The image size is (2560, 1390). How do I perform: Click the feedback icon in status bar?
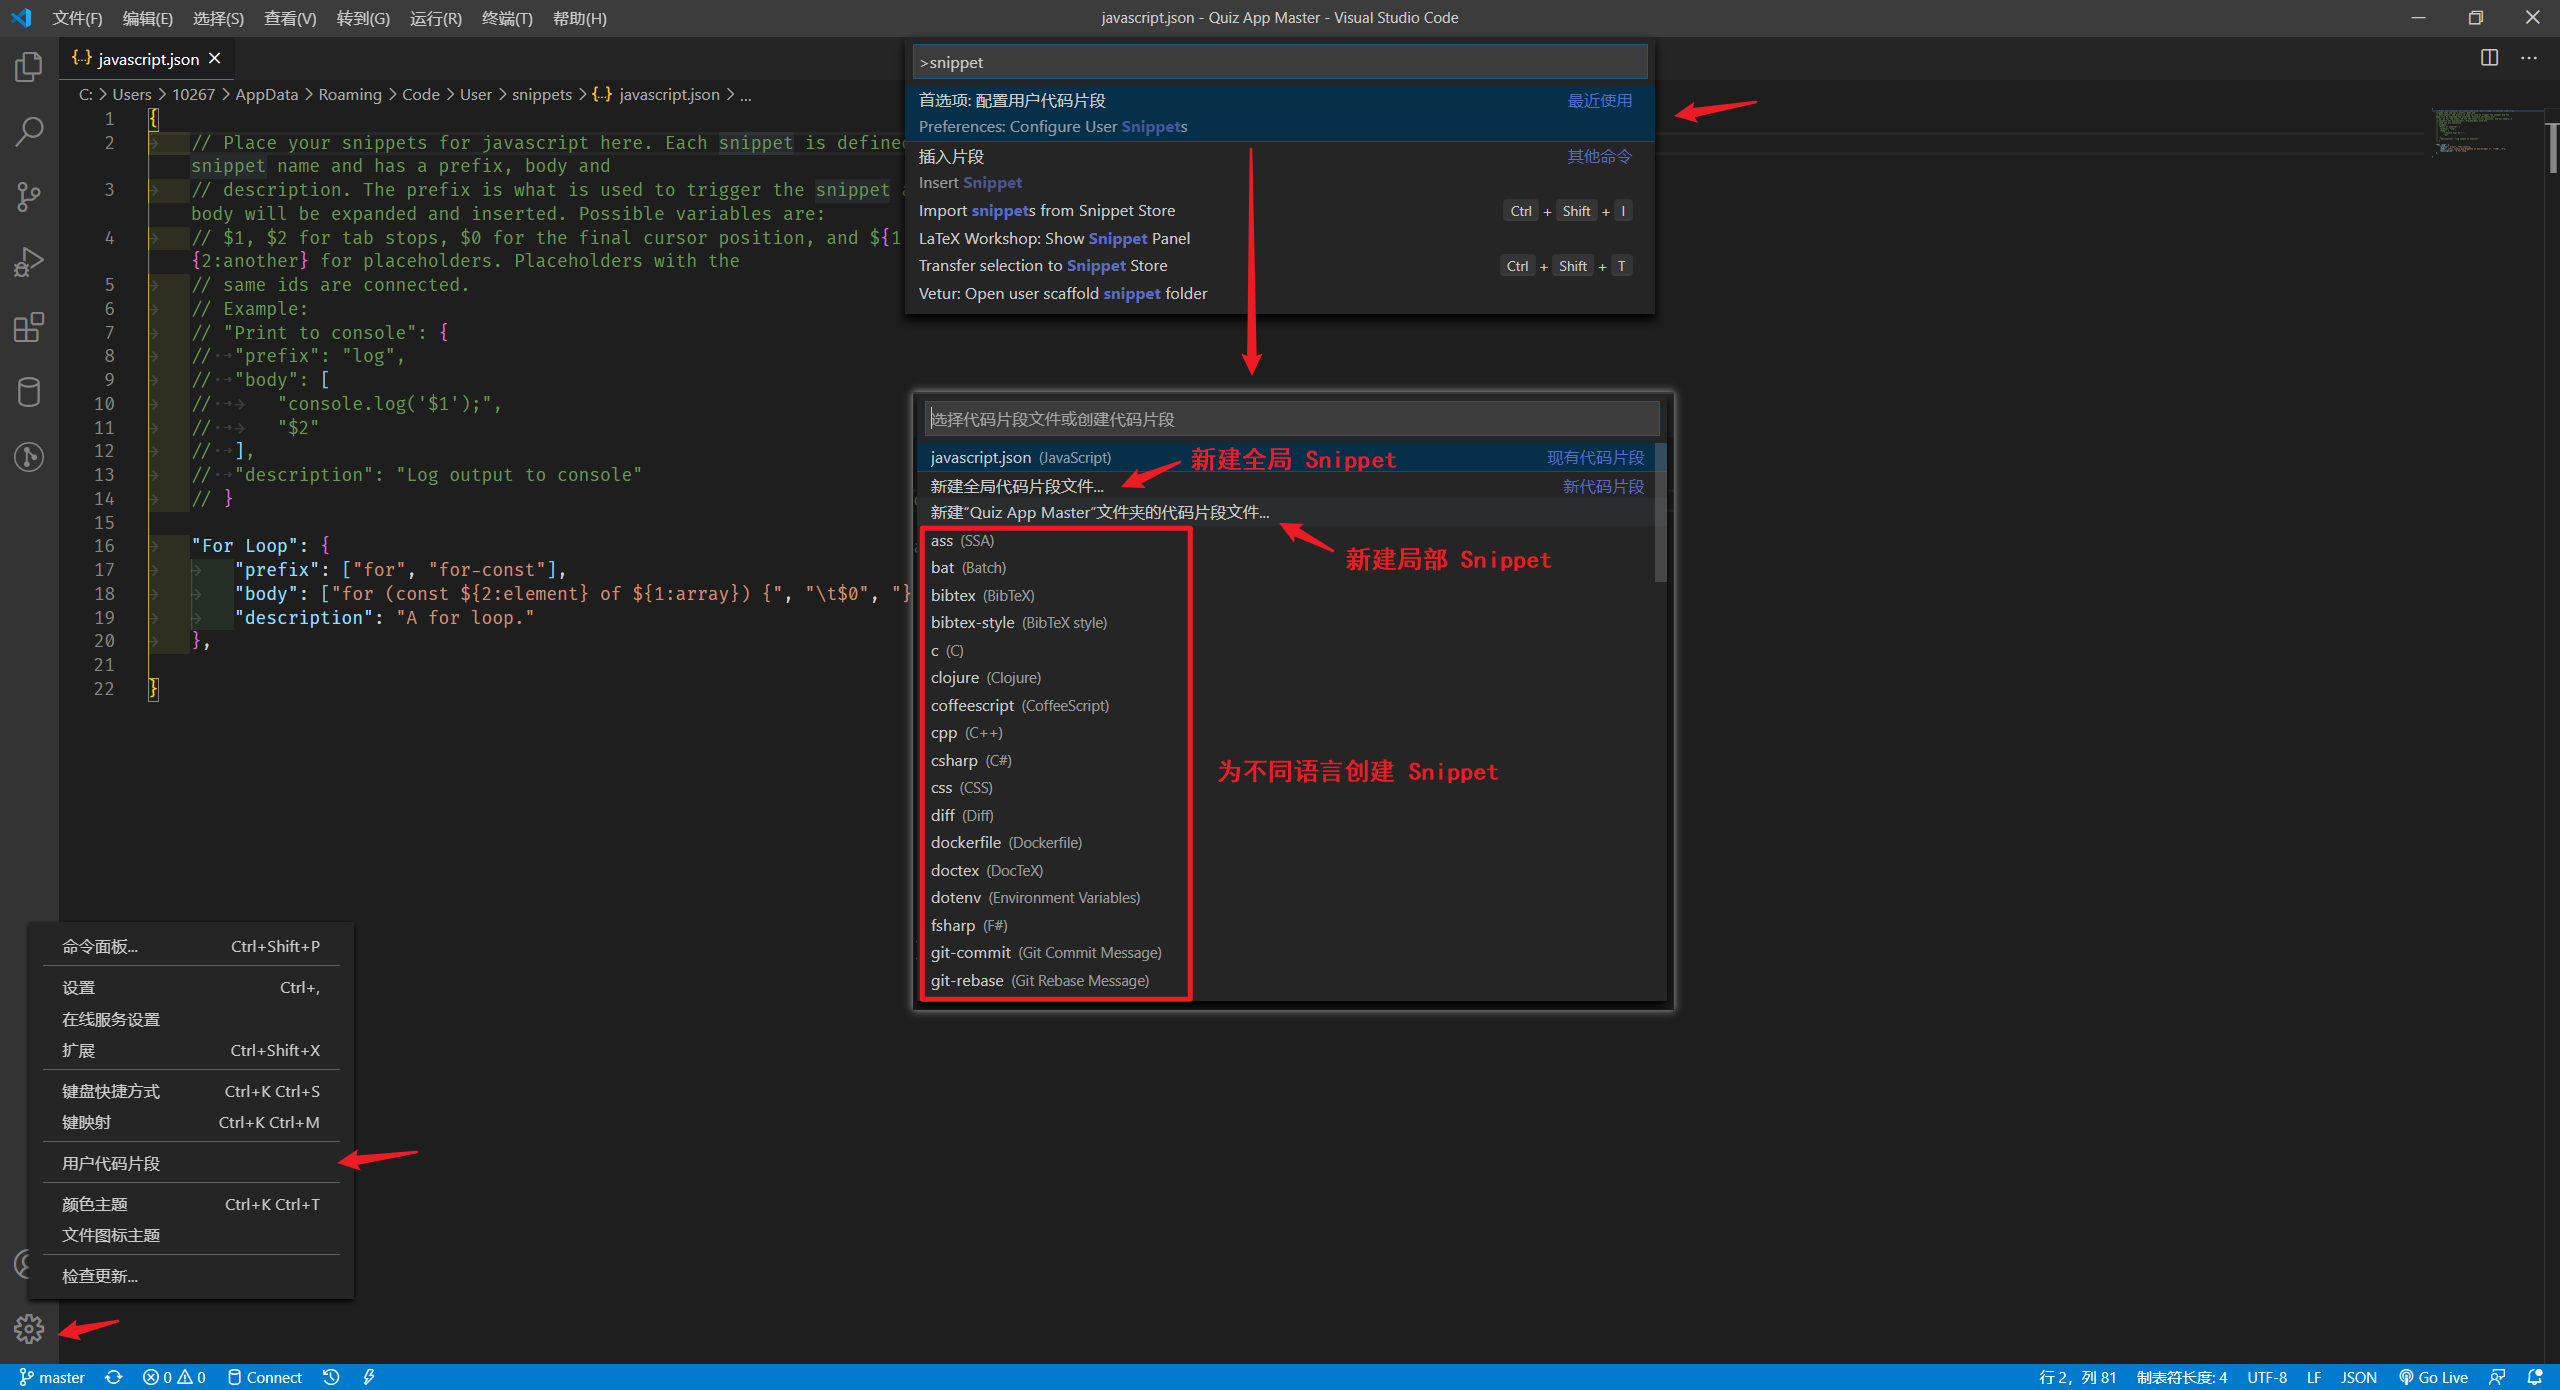[x=2497, y=1377]
